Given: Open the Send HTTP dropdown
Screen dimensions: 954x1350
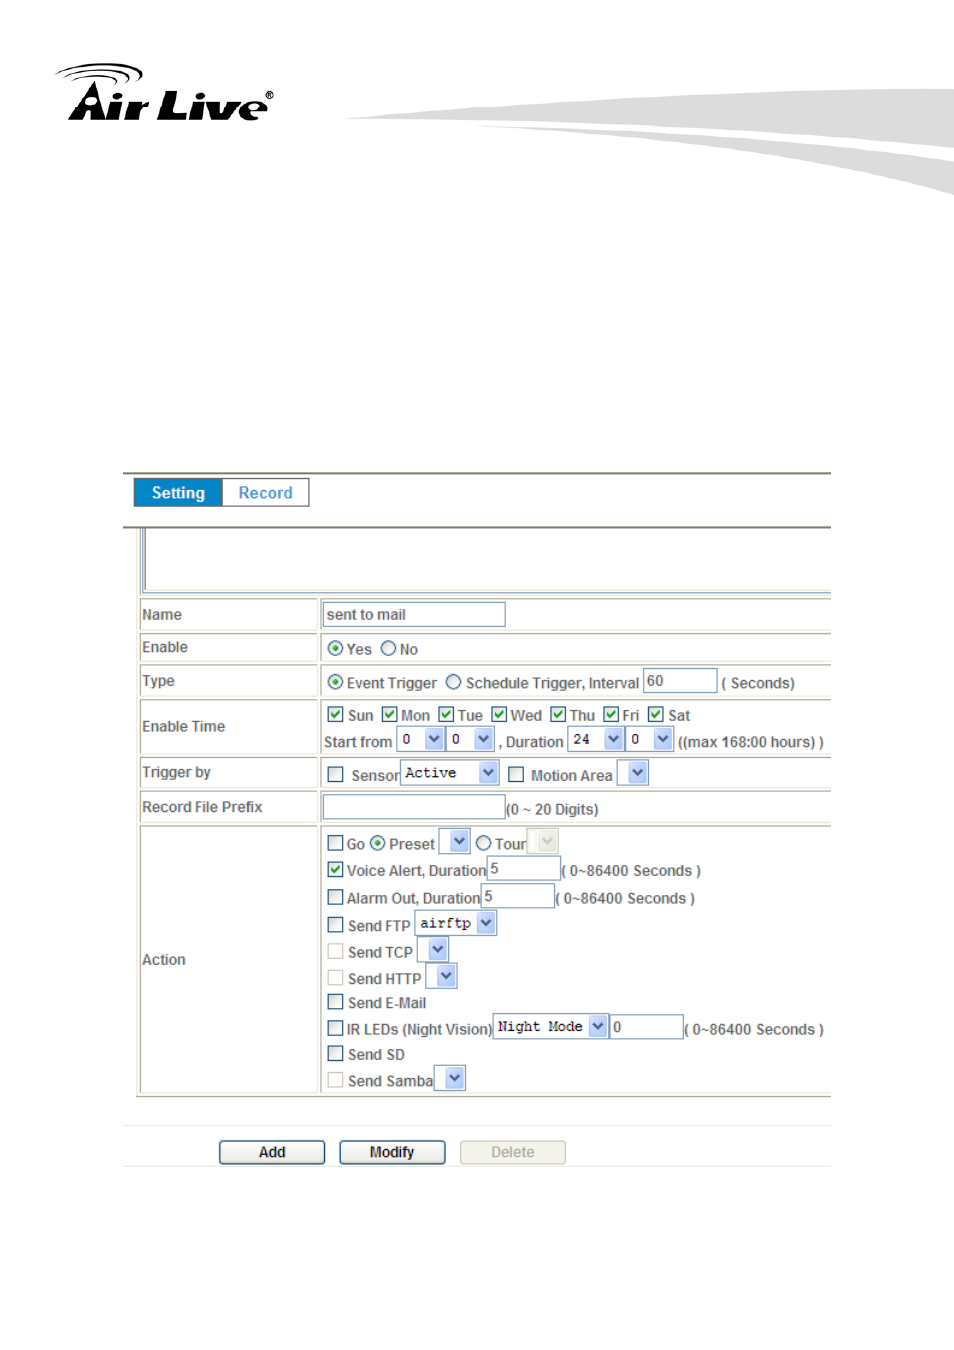Looking at the screenshot, I should click(442, 976).
